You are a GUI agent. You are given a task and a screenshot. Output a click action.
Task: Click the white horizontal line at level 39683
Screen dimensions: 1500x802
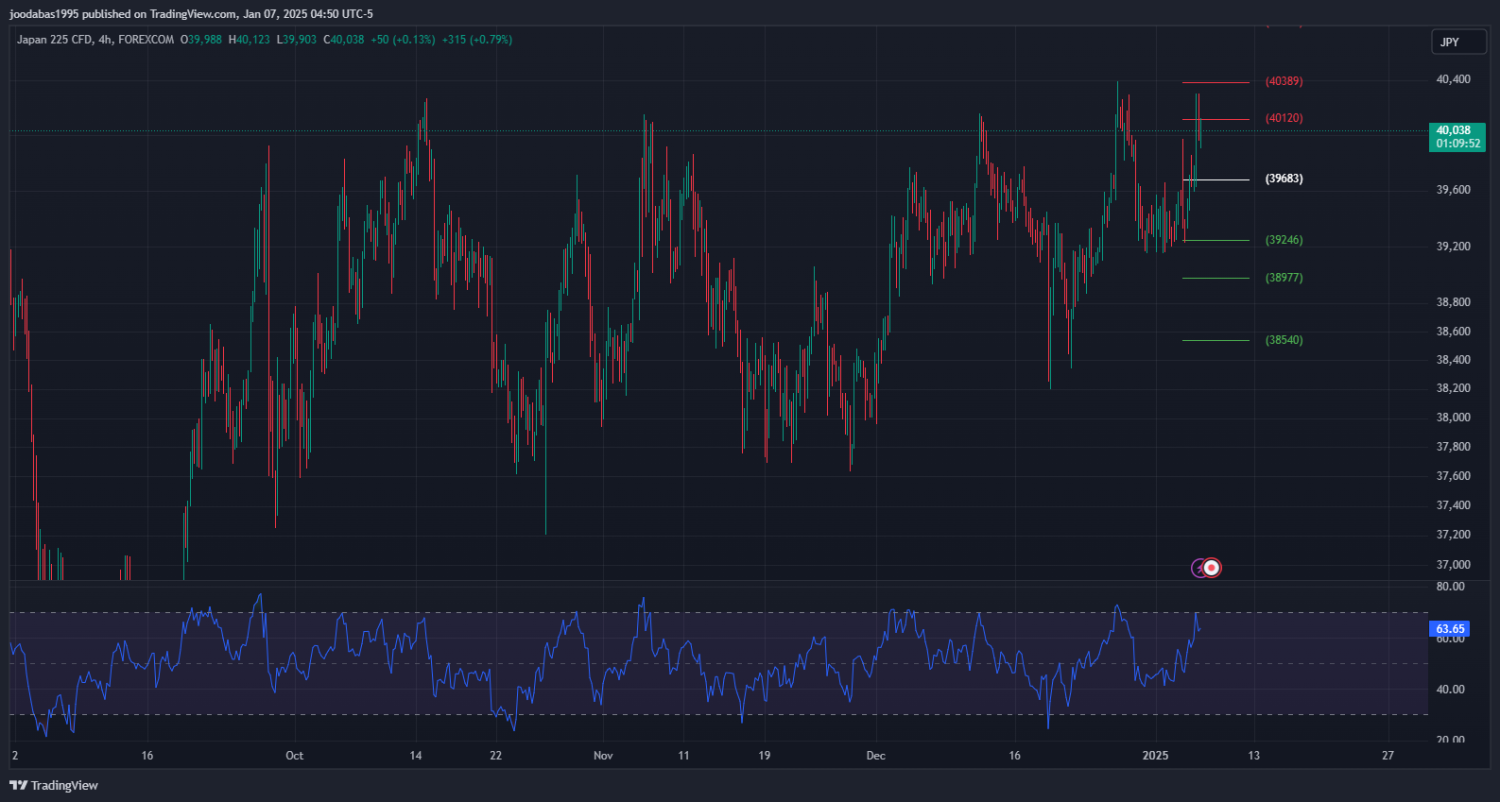[x=1216, y=180]
